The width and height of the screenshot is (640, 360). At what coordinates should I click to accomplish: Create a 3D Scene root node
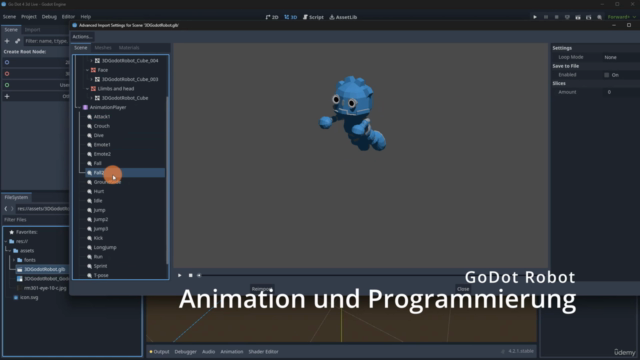click(x=36, y=74)
